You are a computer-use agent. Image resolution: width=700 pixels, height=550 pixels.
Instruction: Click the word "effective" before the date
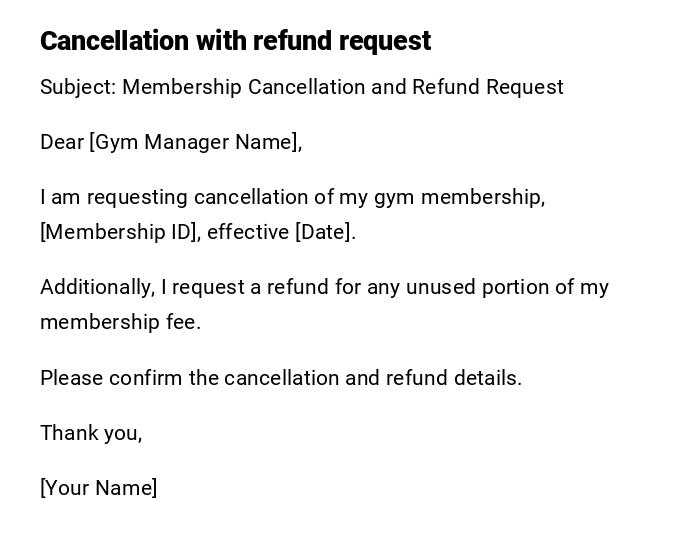tap(247, 232)
